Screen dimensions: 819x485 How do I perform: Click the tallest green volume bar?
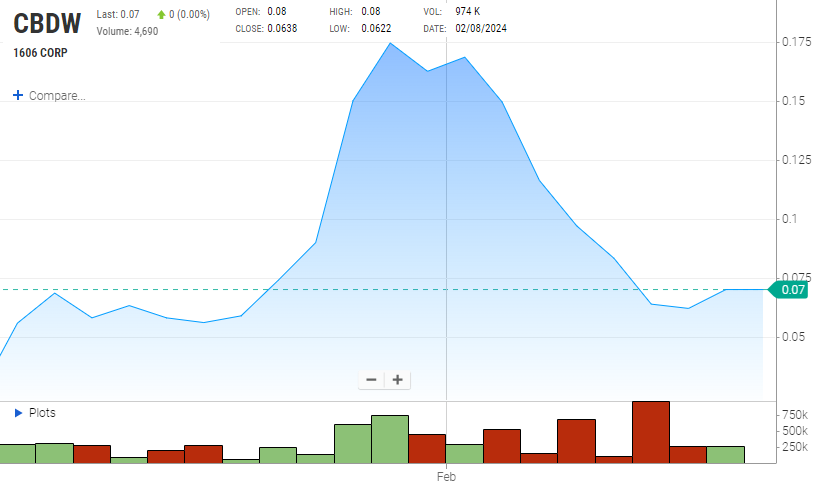(390, 439)
